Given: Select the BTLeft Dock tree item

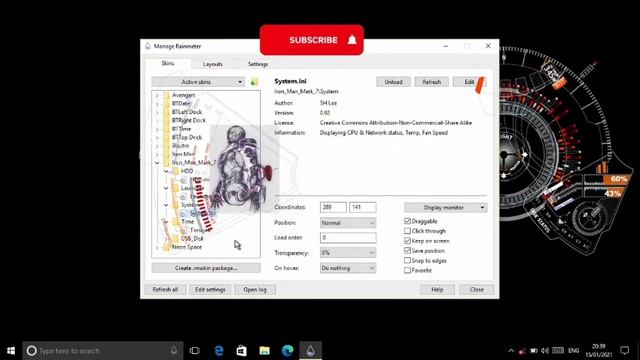Looking at the screenshot, I should pyautogui.click(x=187, y=112).
